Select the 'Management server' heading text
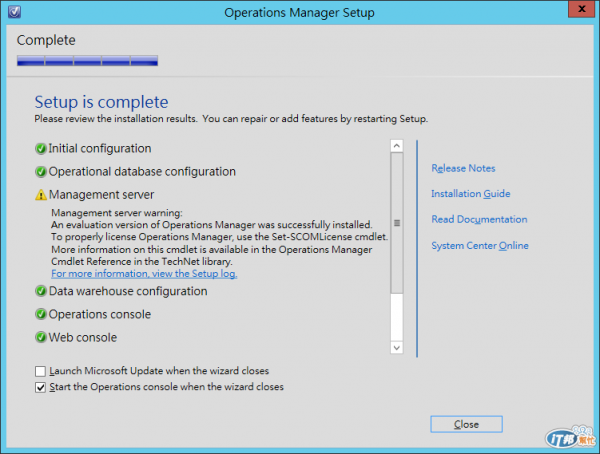Screen dimensions: 600x454 (x=101, y=195)
